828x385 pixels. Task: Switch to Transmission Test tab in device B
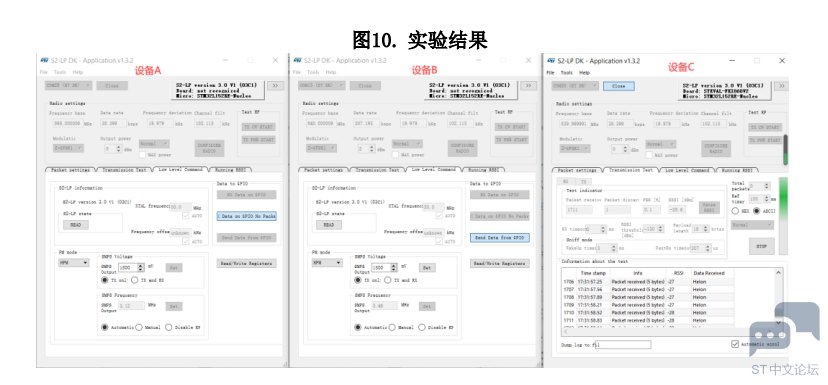click(x=378, y=170)
